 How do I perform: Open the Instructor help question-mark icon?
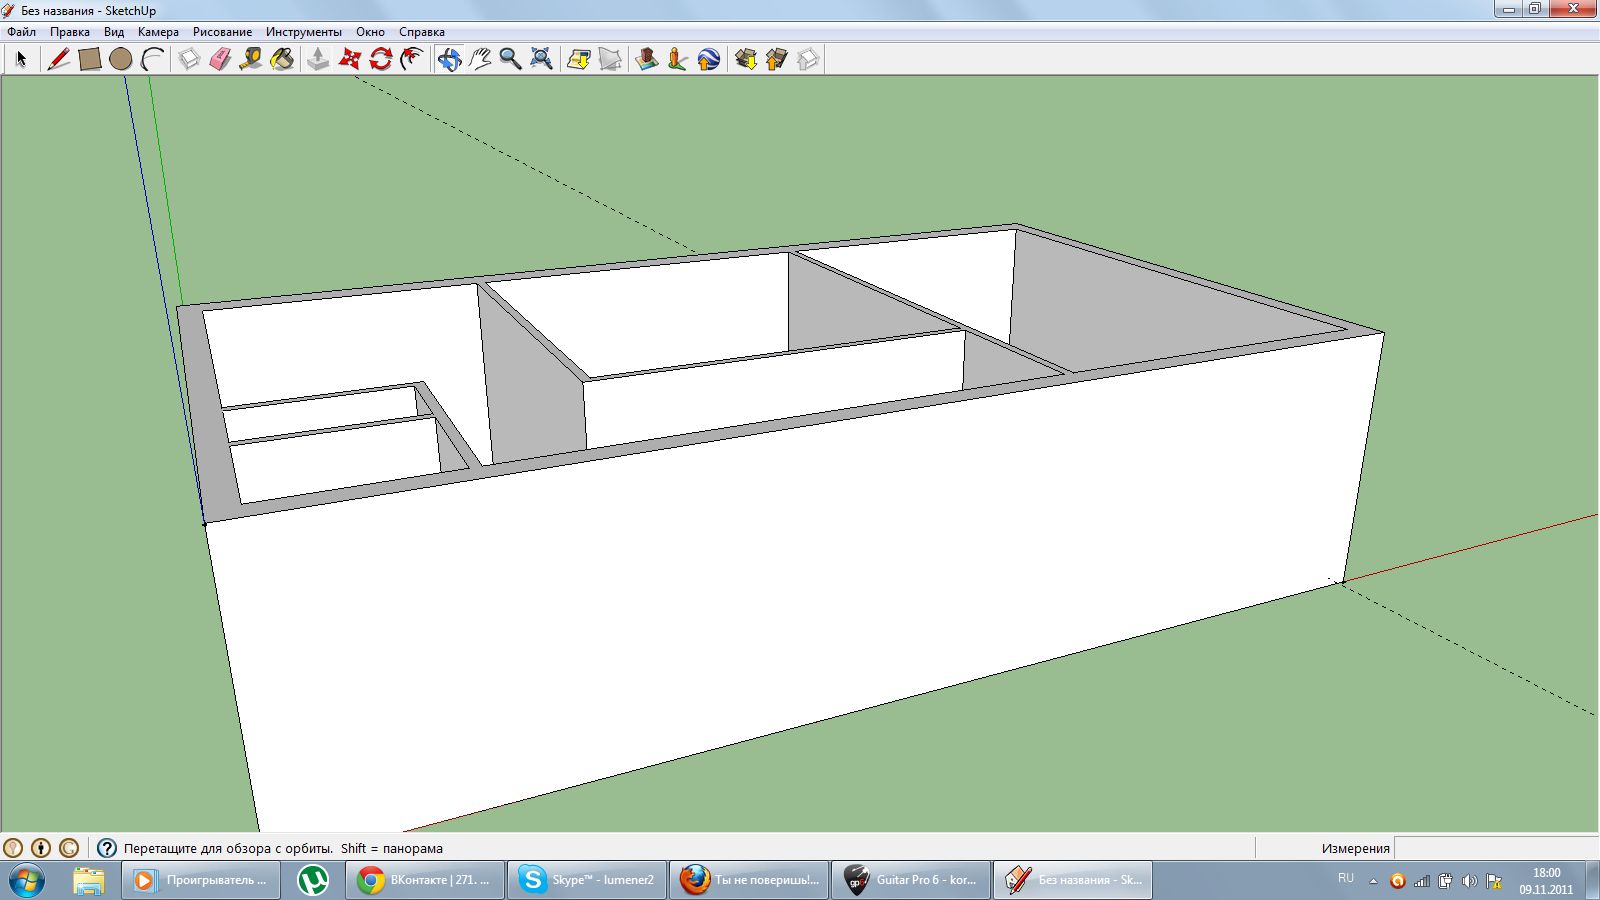(x=107, y=848)
